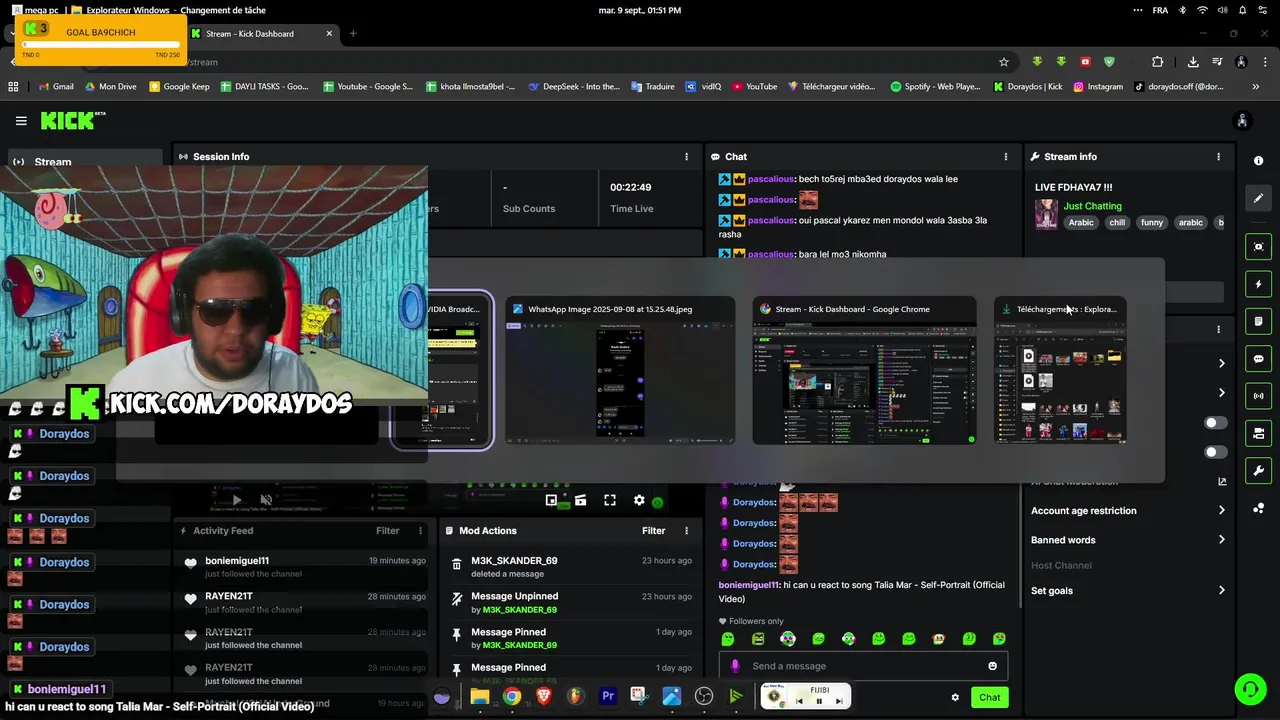Open YouTube bookmark

(x=754, y=87)
